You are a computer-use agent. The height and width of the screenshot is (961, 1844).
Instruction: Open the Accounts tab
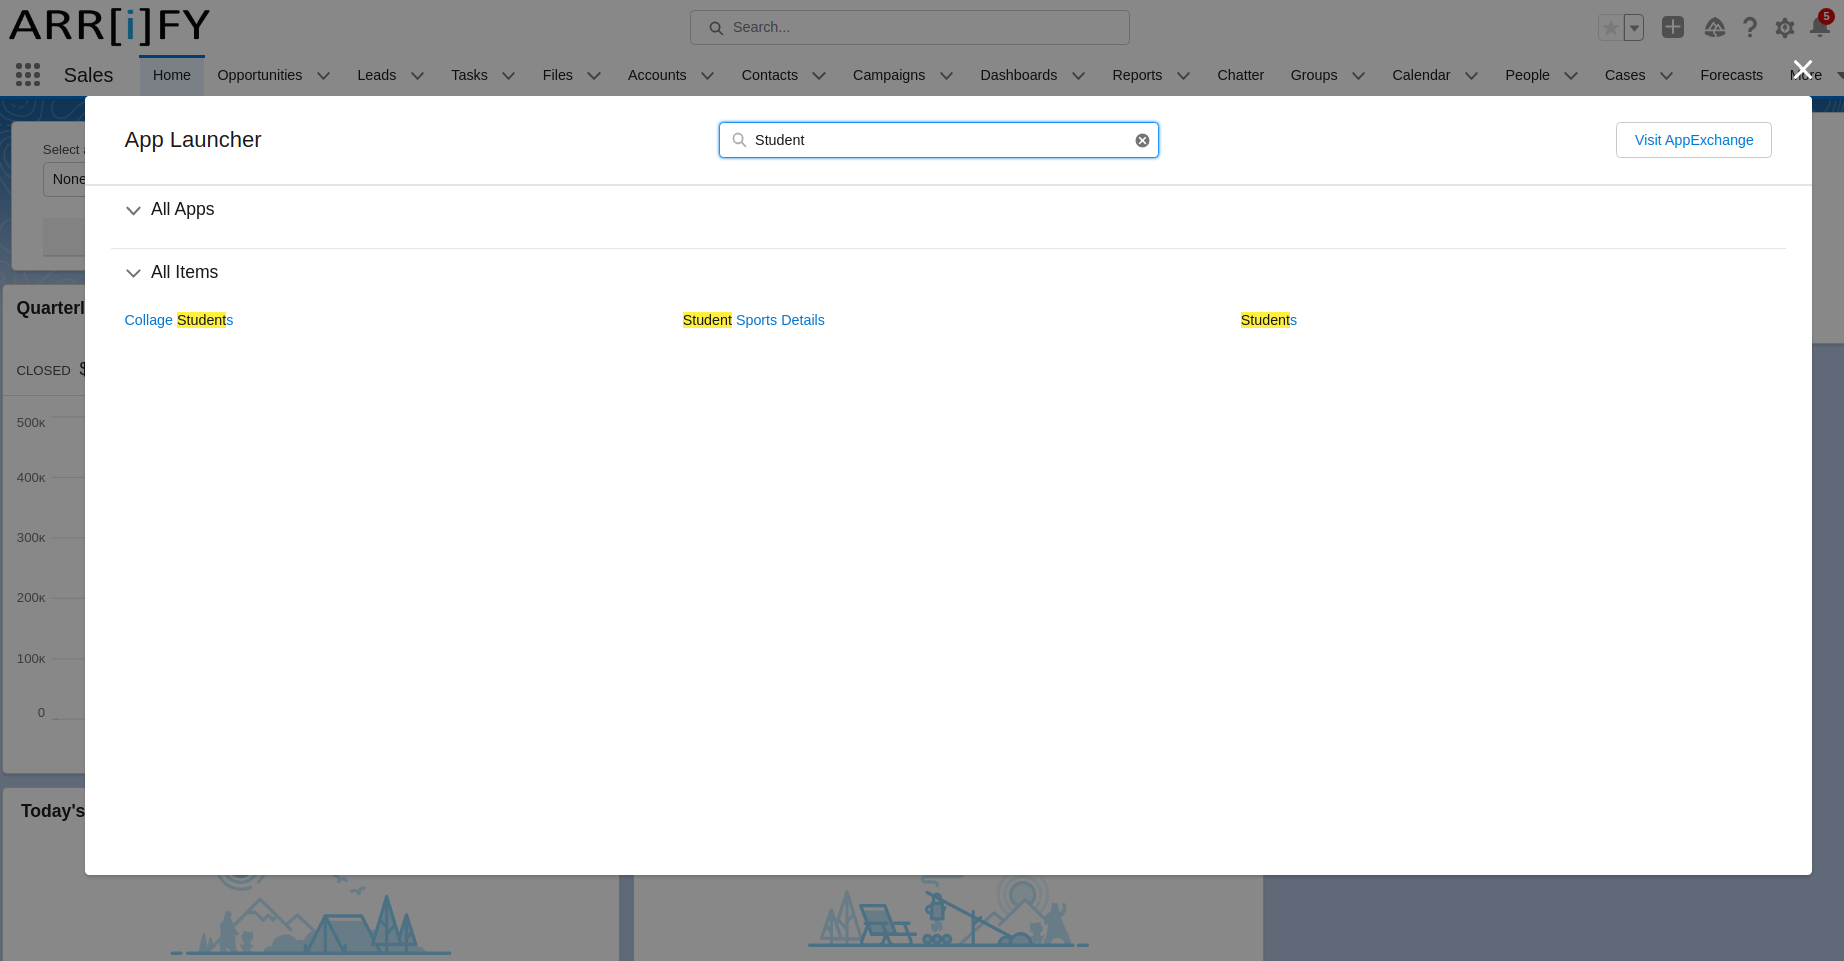(657, 75)
